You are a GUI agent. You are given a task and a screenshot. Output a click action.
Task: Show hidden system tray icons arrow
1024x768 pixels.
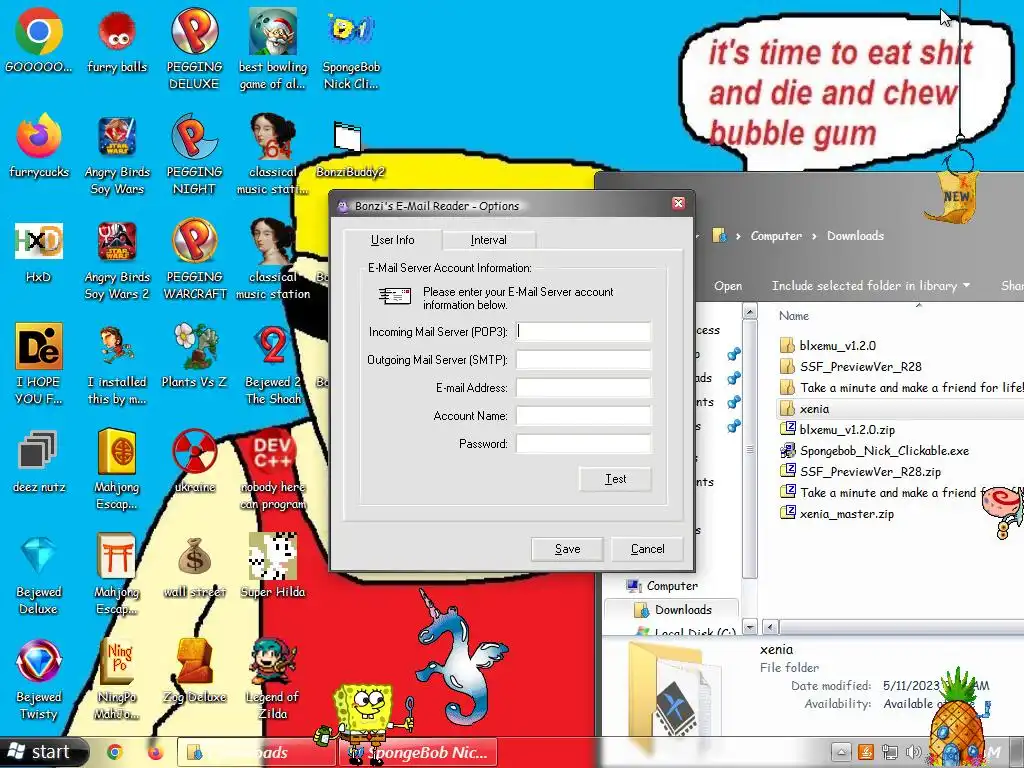click(x=842, y=752)
